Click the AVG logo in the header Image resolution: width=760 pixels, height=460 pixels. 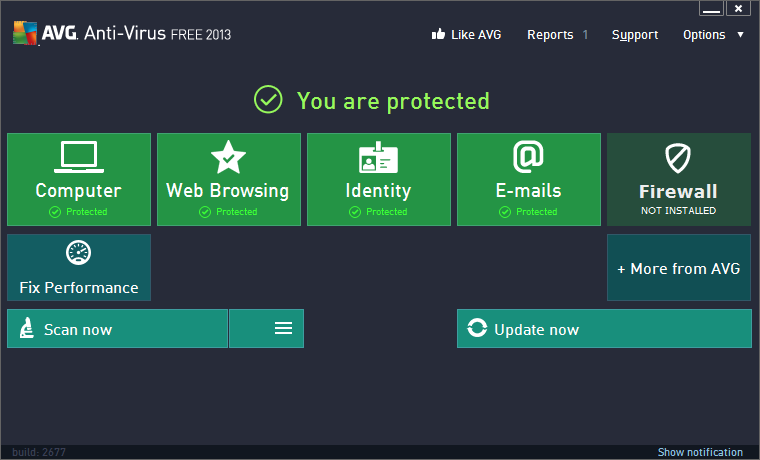[25, 34]
